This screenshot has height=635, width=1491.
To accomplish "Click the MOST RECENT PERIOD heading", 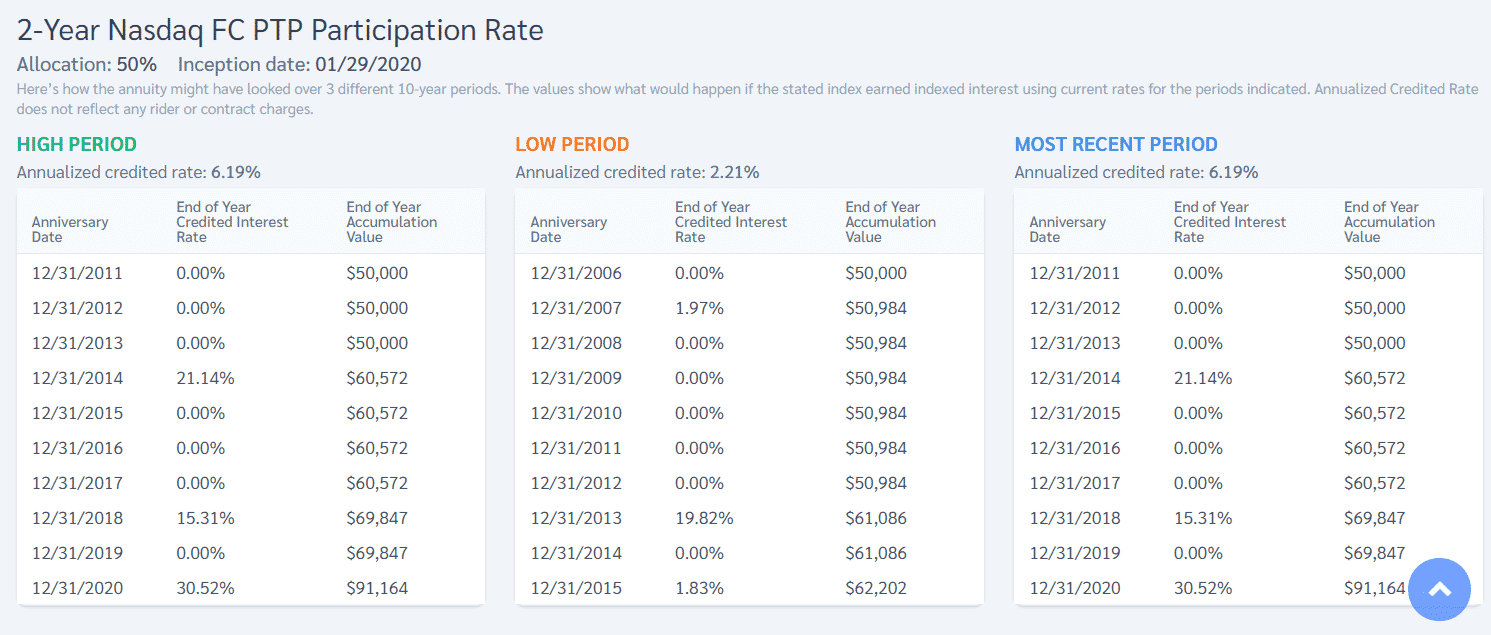I will [1116, 144].
